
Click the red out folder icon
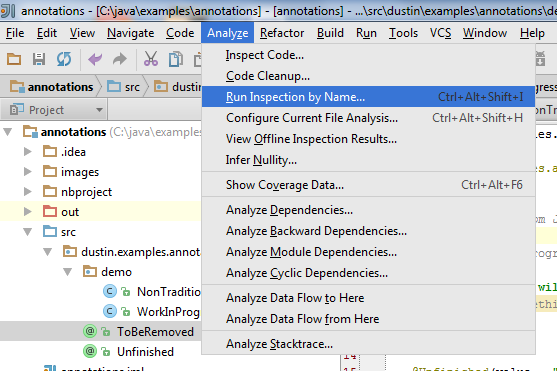pyautogui.click(x=50, y=211)
